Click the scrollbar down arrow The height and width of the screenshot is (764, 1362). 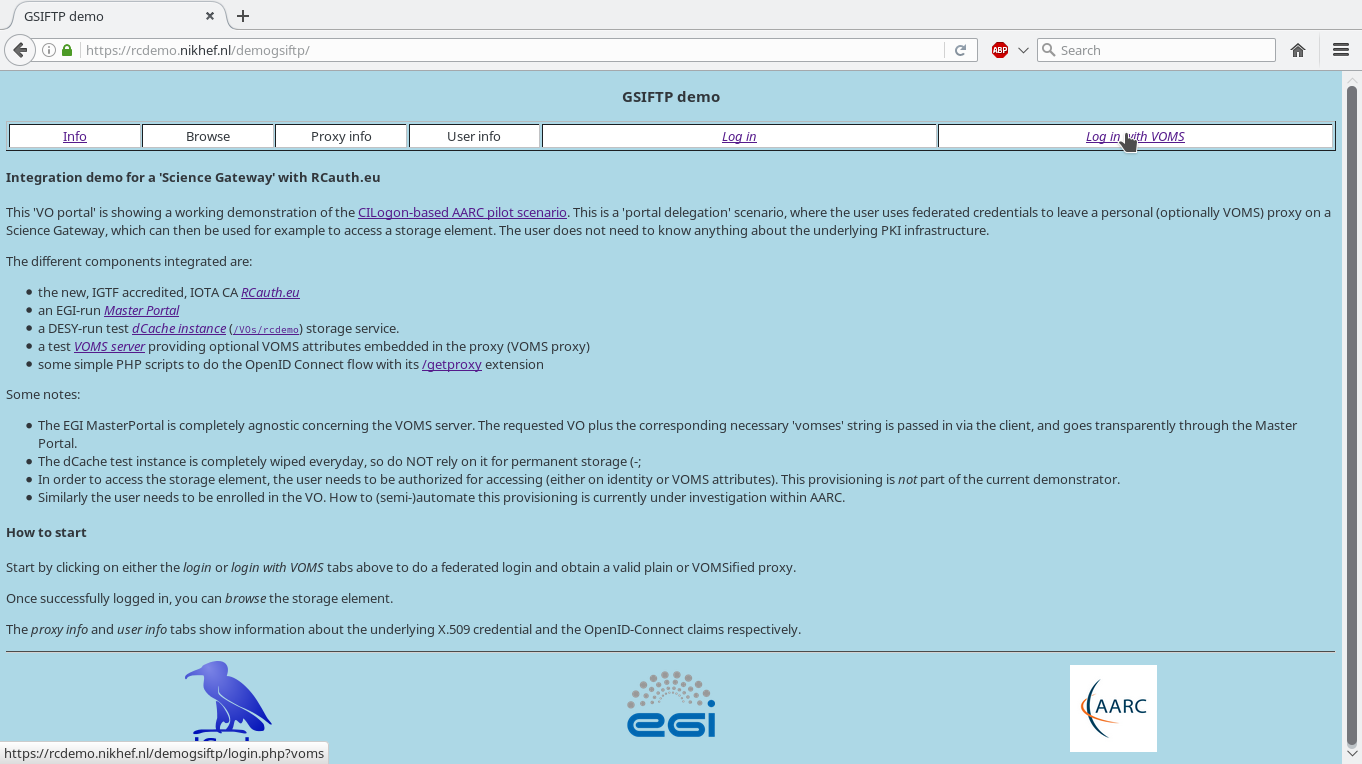[1352, 754]
